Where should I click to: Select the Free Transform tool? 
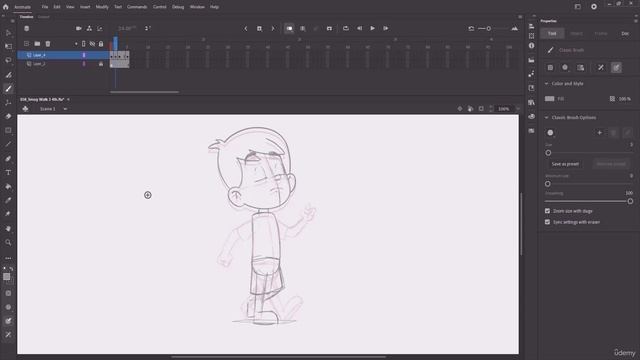[8, 47]
